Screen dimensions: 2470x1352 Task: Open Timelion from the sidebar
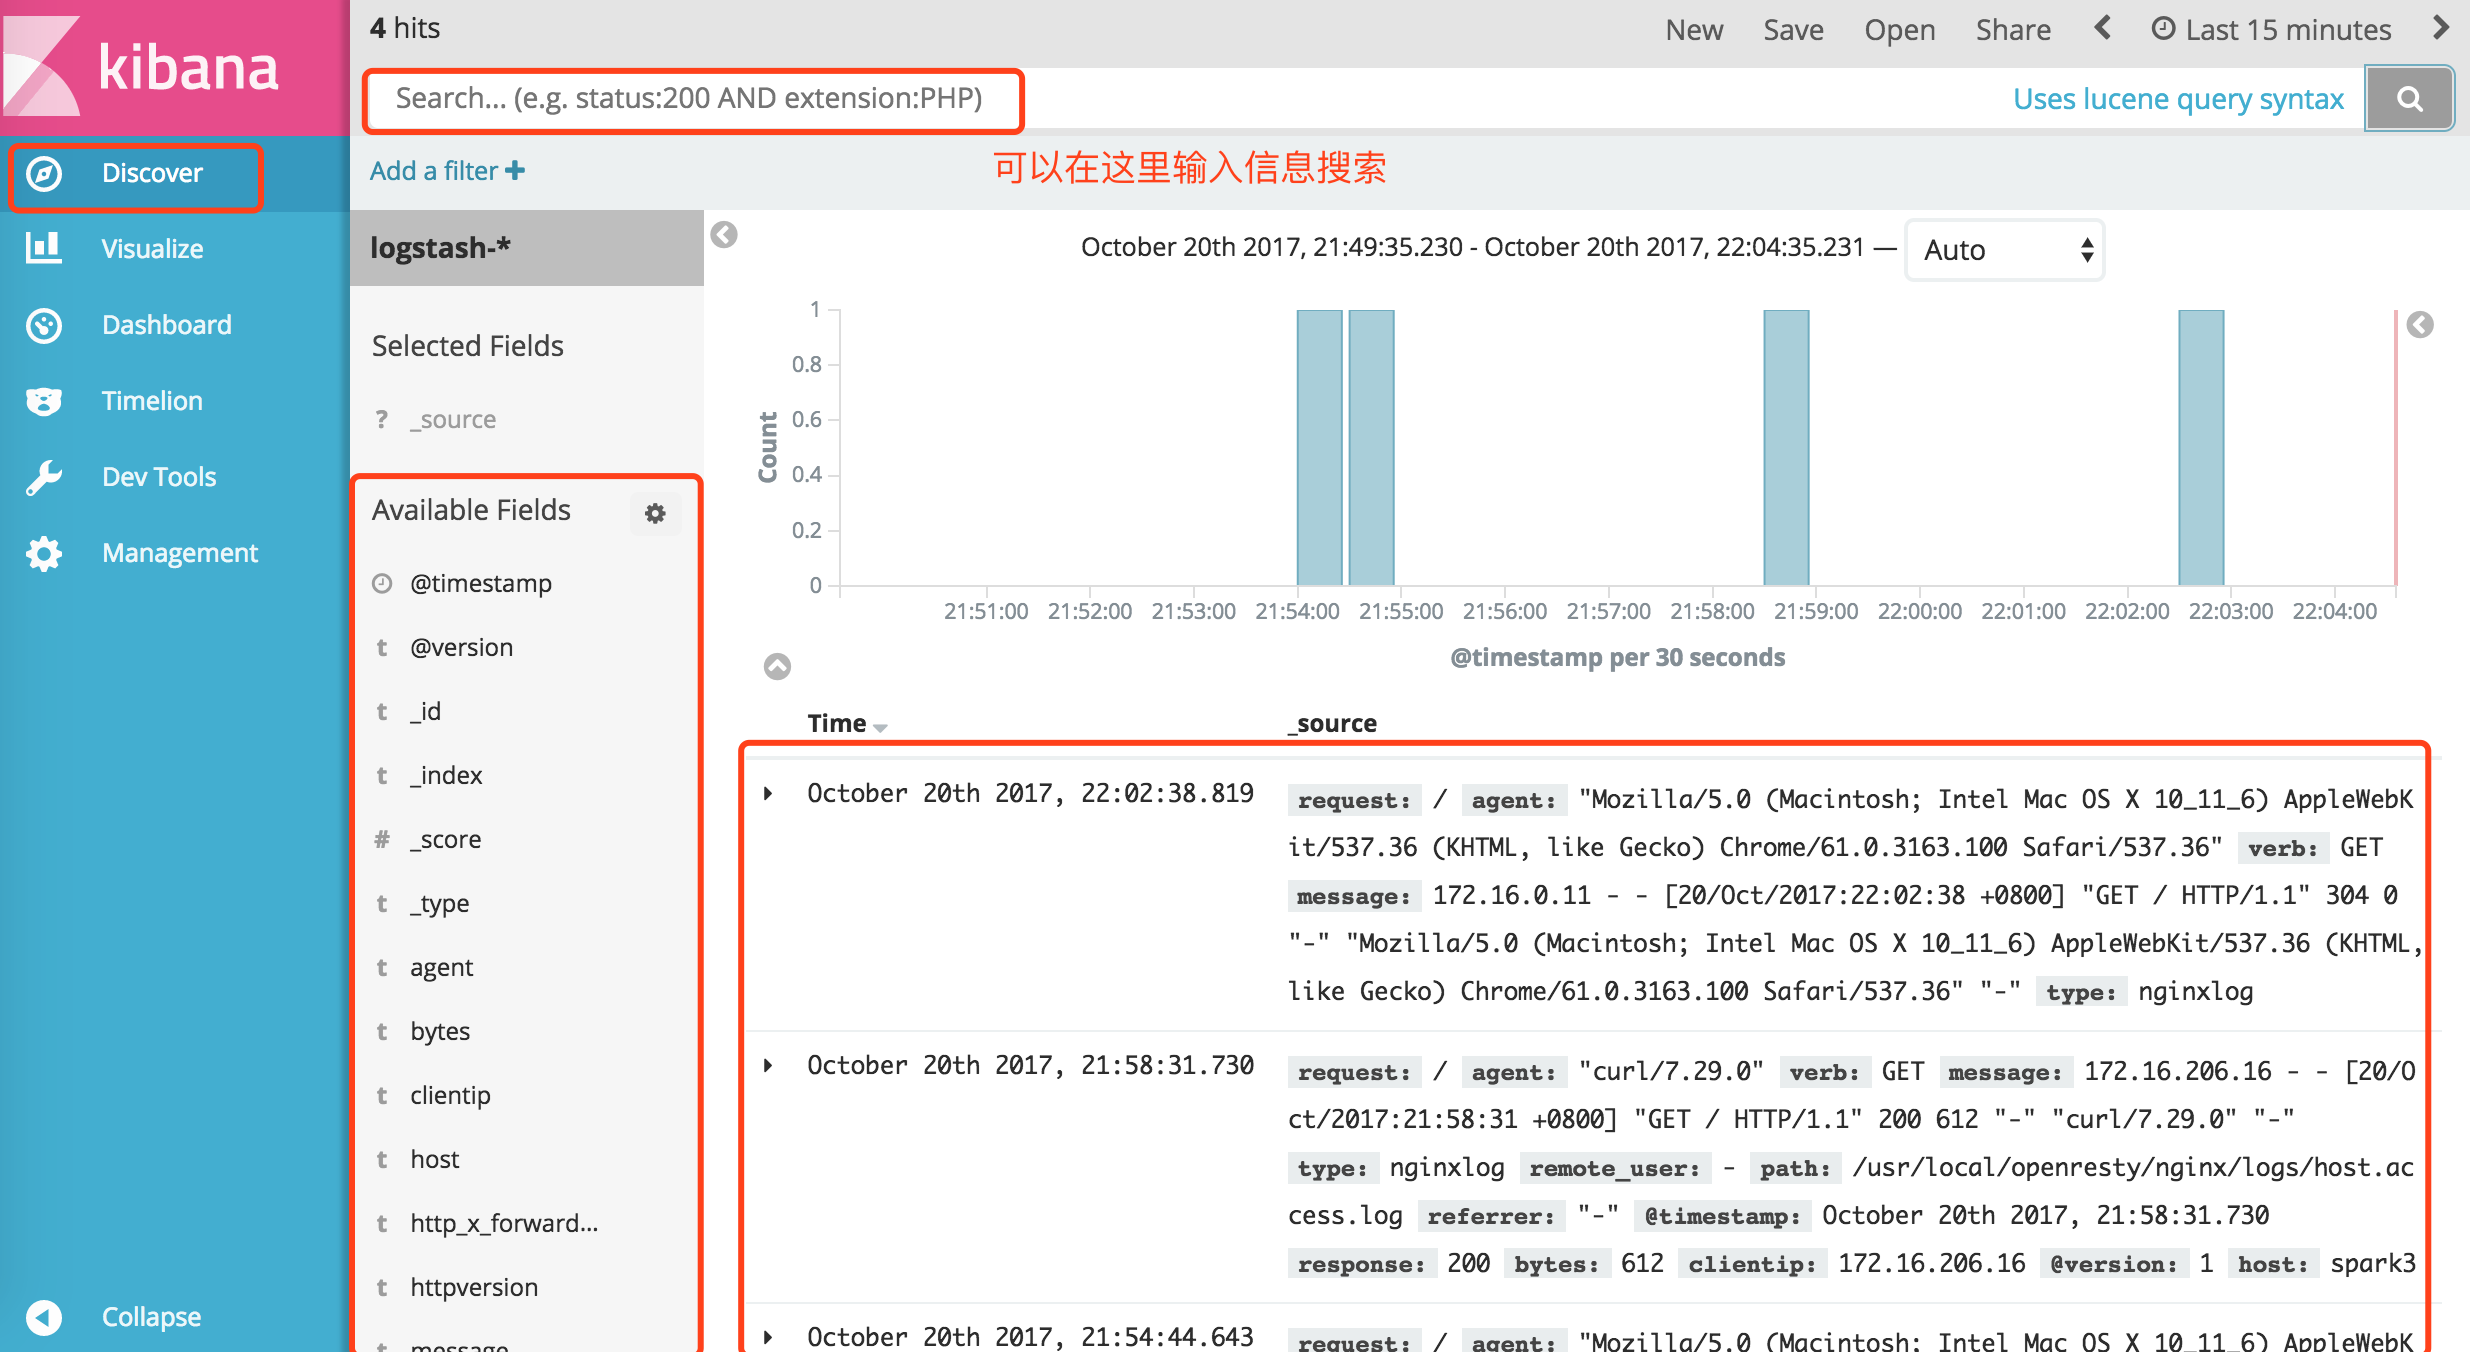pyautogui.click(x=152, y=401)
